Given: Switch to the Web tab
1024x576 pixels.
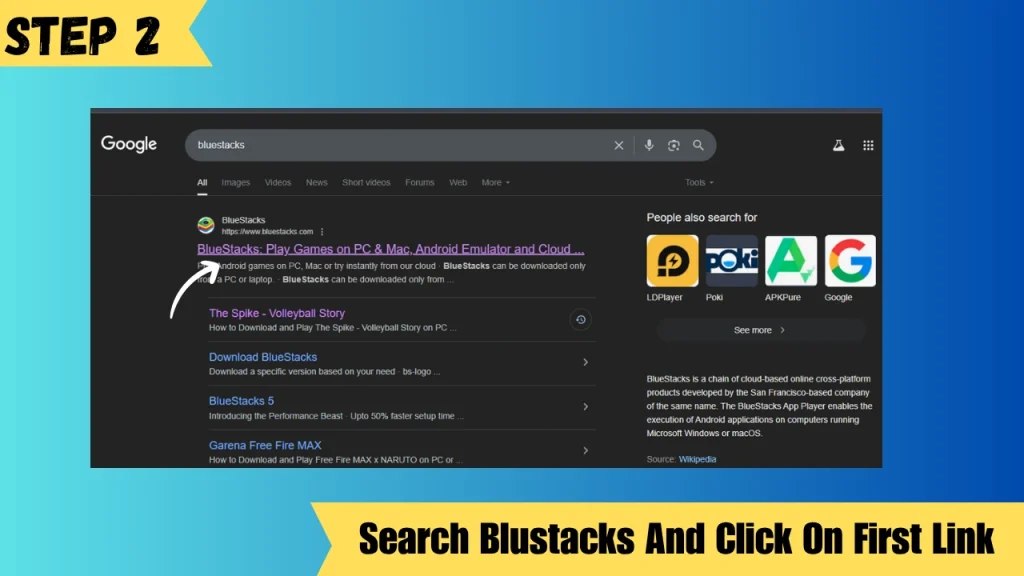Looking at the screenshot, I should point(458,182).
